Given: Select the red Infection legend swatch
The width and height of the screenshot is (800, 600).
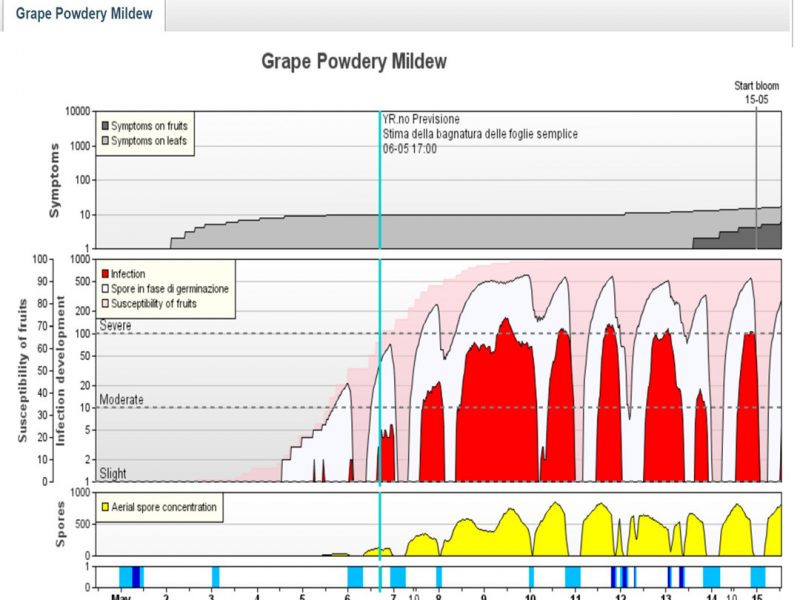Looking at the screenshot, I should pos(103,273).
